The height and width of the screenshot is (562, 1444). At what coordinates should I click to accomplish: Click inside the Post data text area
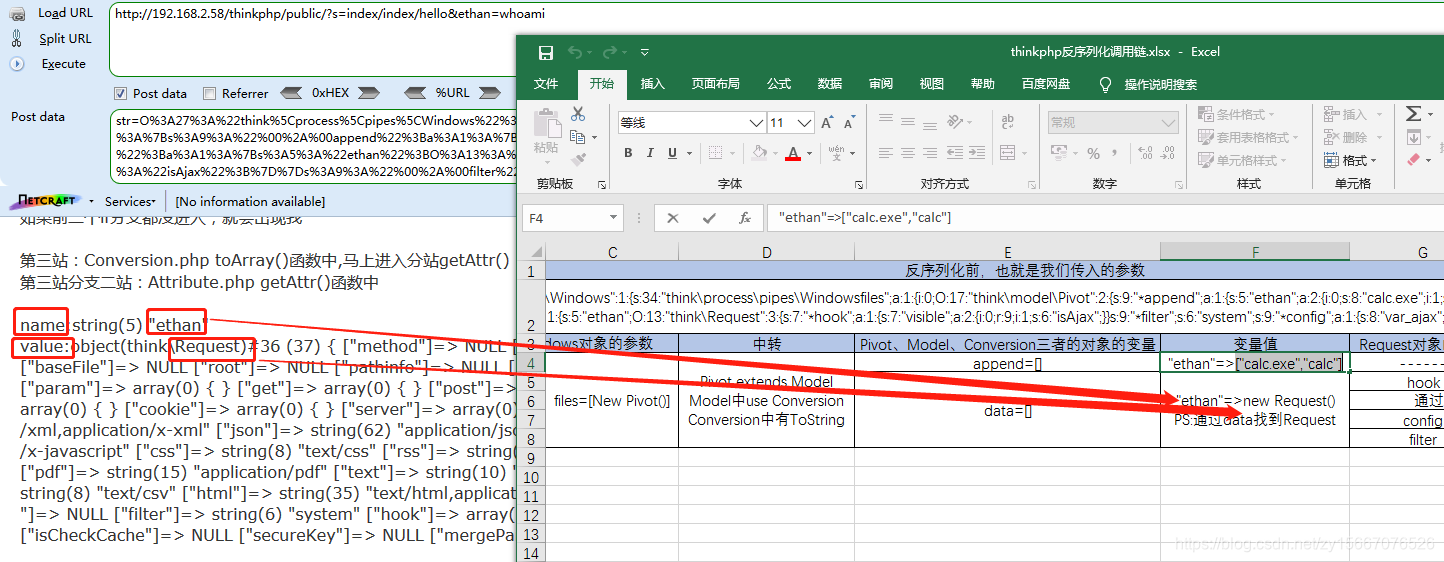[312, 147]
